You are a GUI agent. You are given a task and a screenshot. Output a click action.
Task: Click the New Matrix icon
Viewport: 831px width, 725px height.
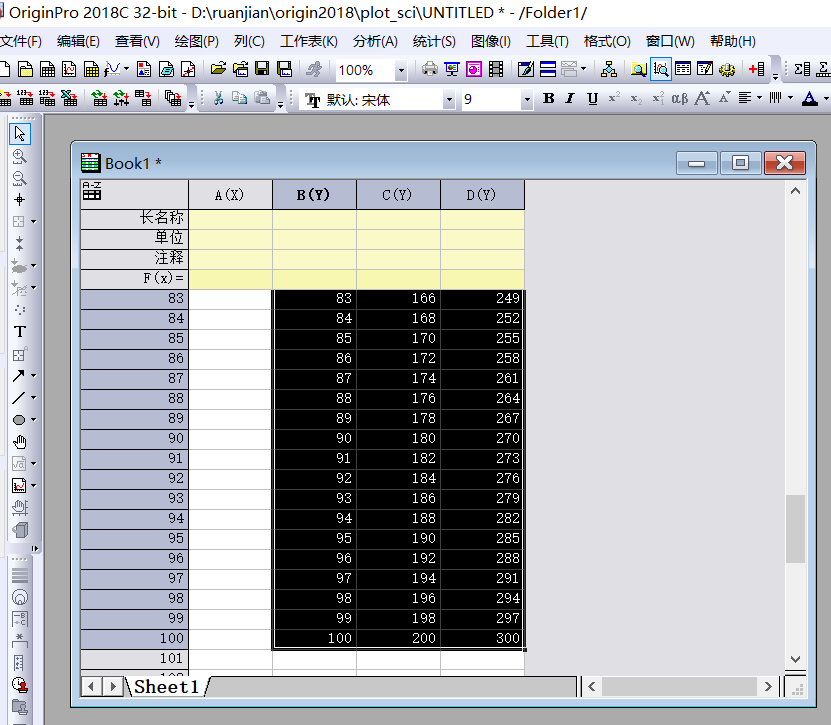point(91,69)
